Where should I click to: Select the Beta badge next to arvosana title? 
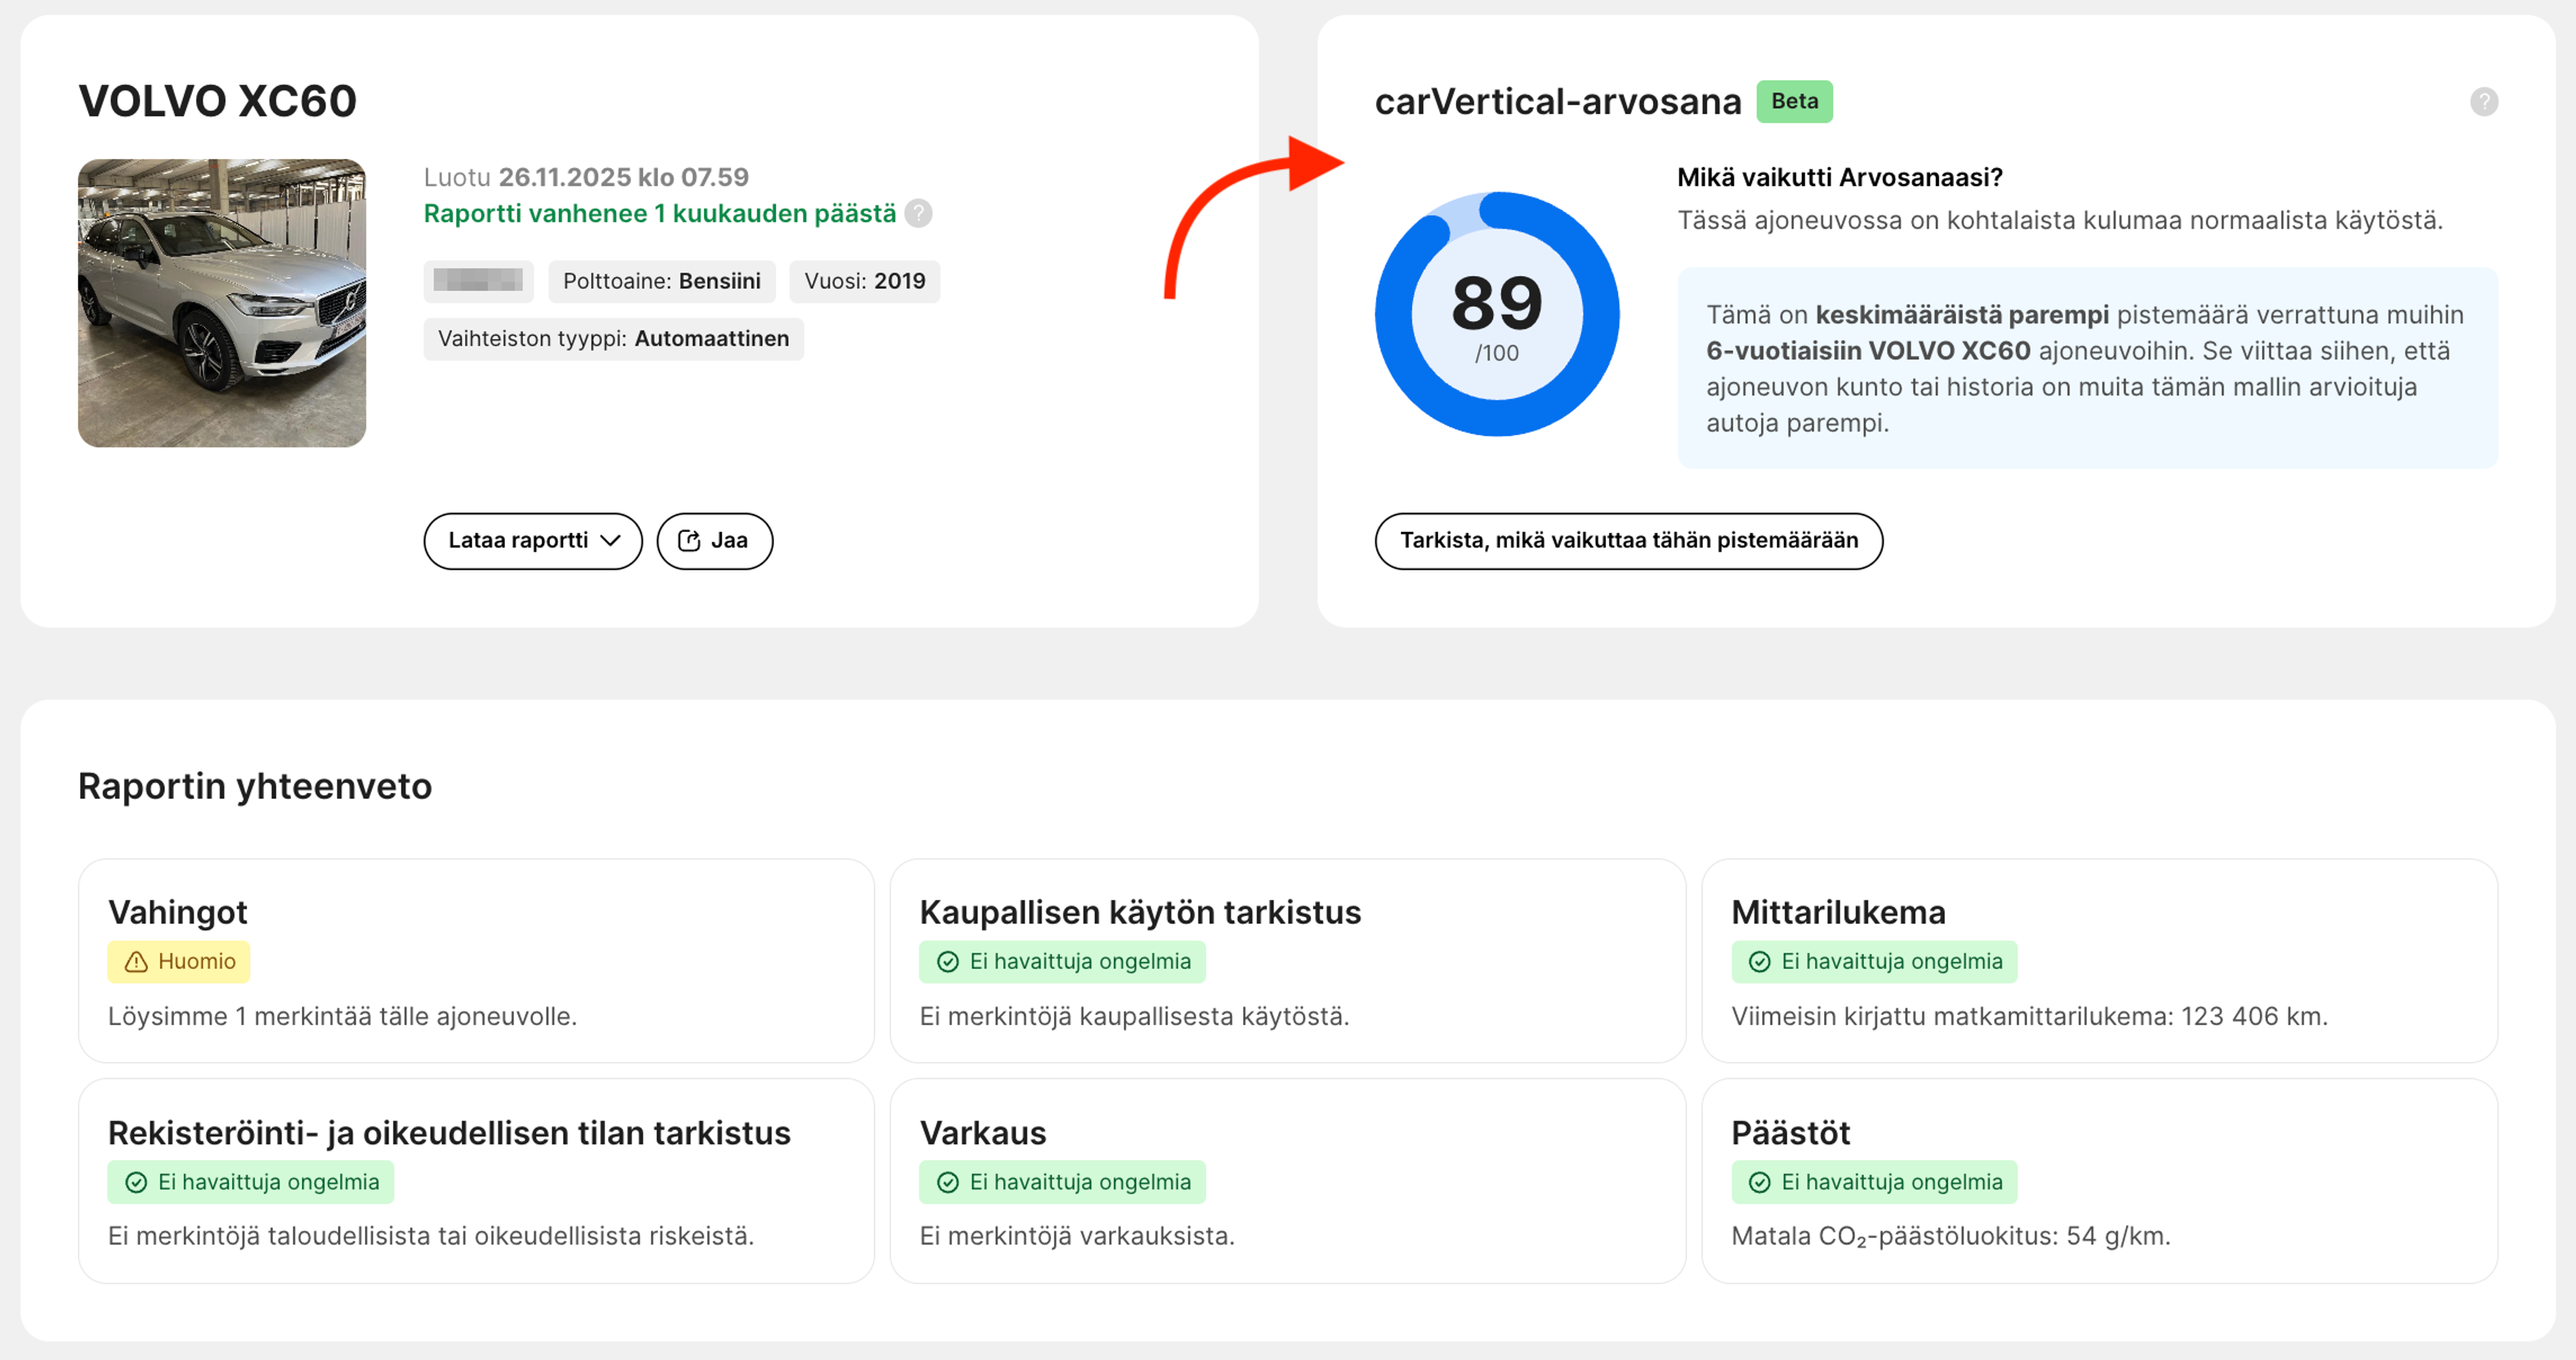pyautogui.click(x=1794, y=102)
